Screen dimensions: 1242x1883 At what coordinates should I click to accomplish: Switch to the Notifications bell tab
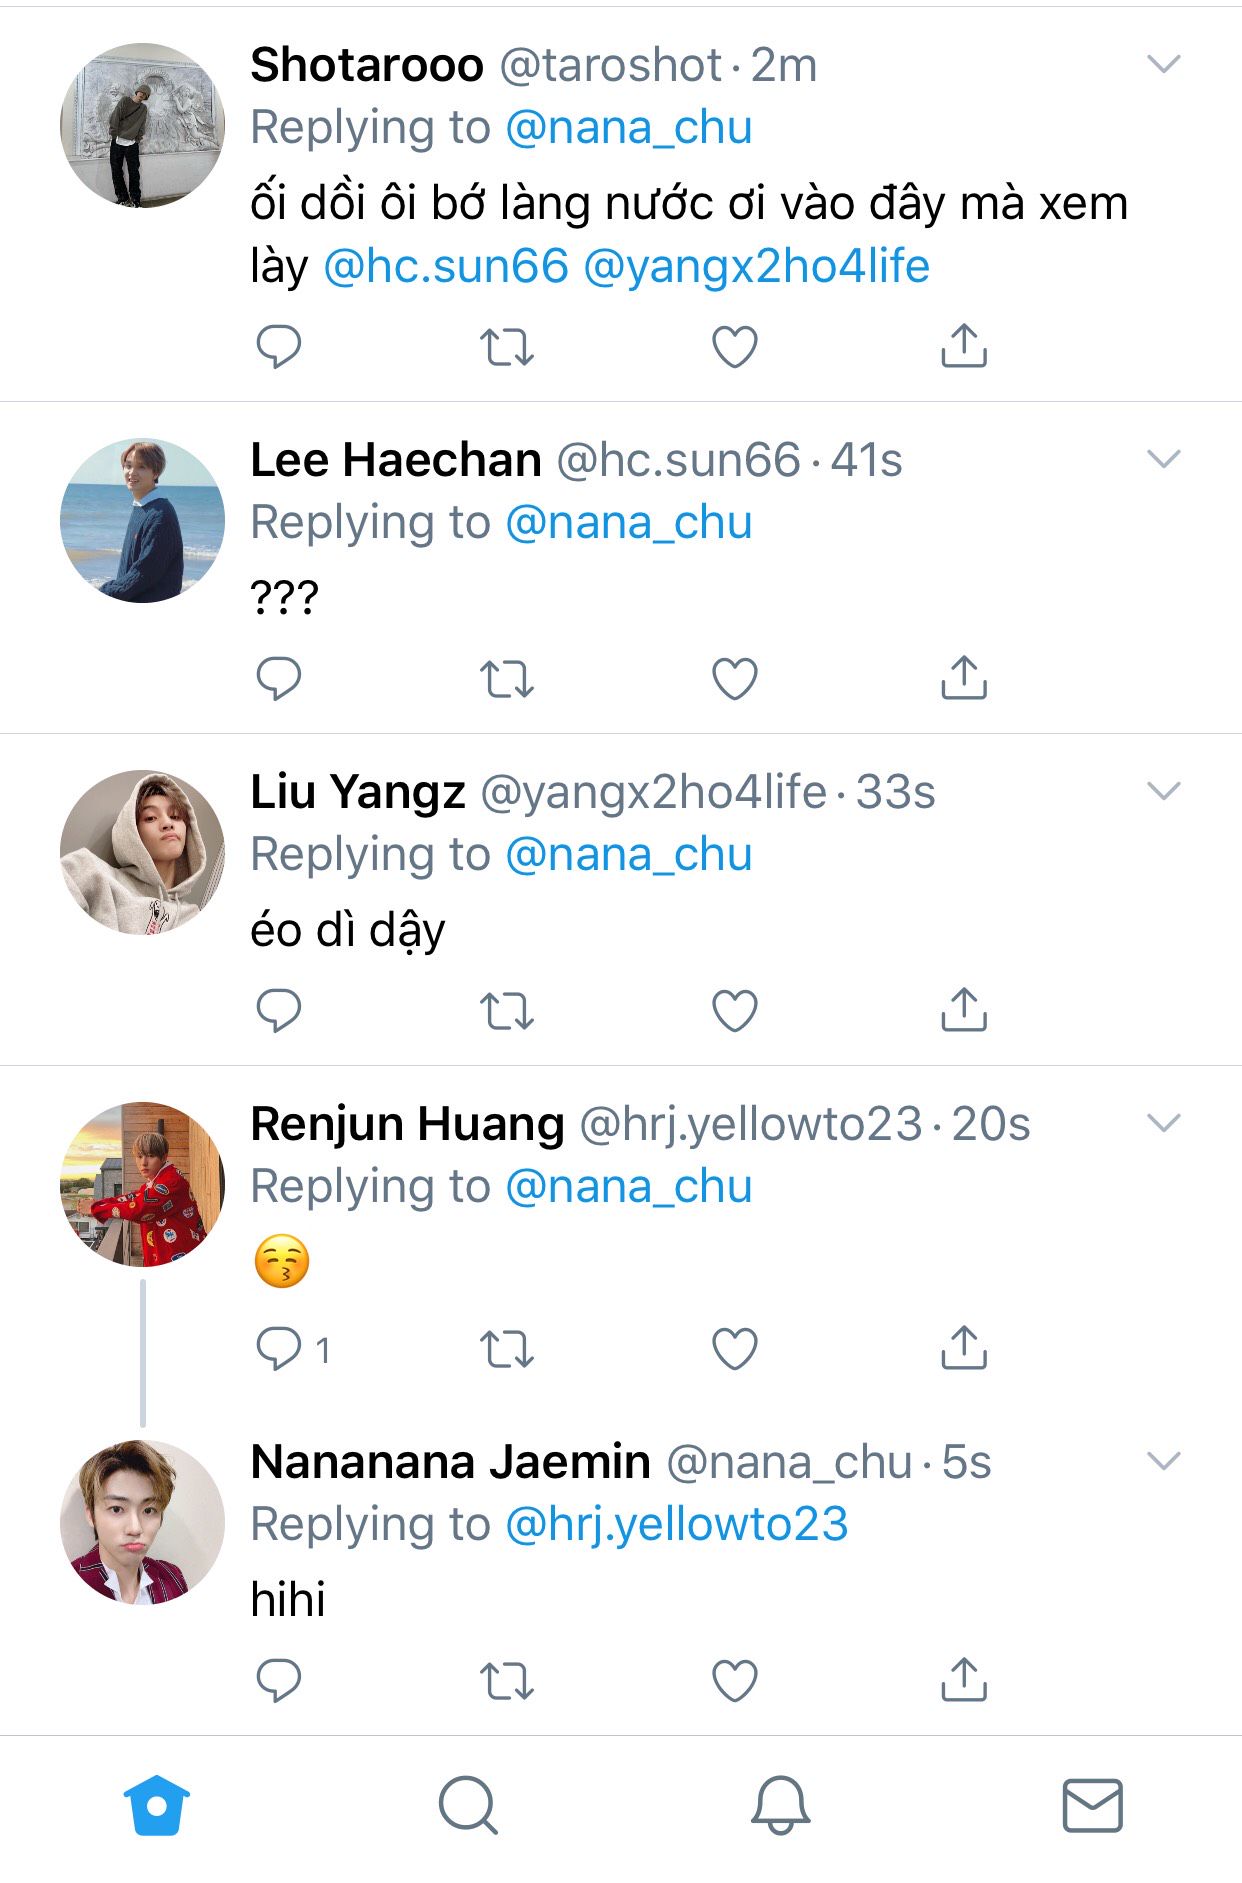coord(780,1806)
